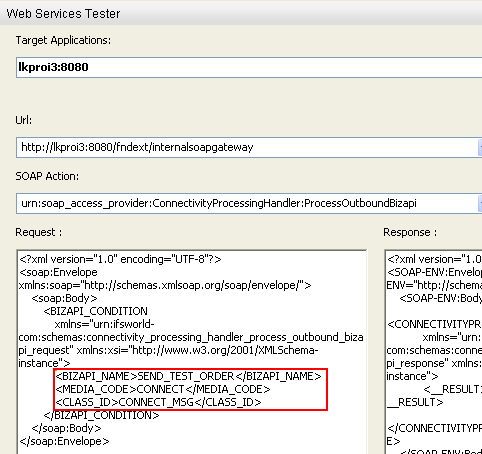
Task: Click the closing BIZAPI_CONDITION tag in Request
Action: (x=101, y=415)
